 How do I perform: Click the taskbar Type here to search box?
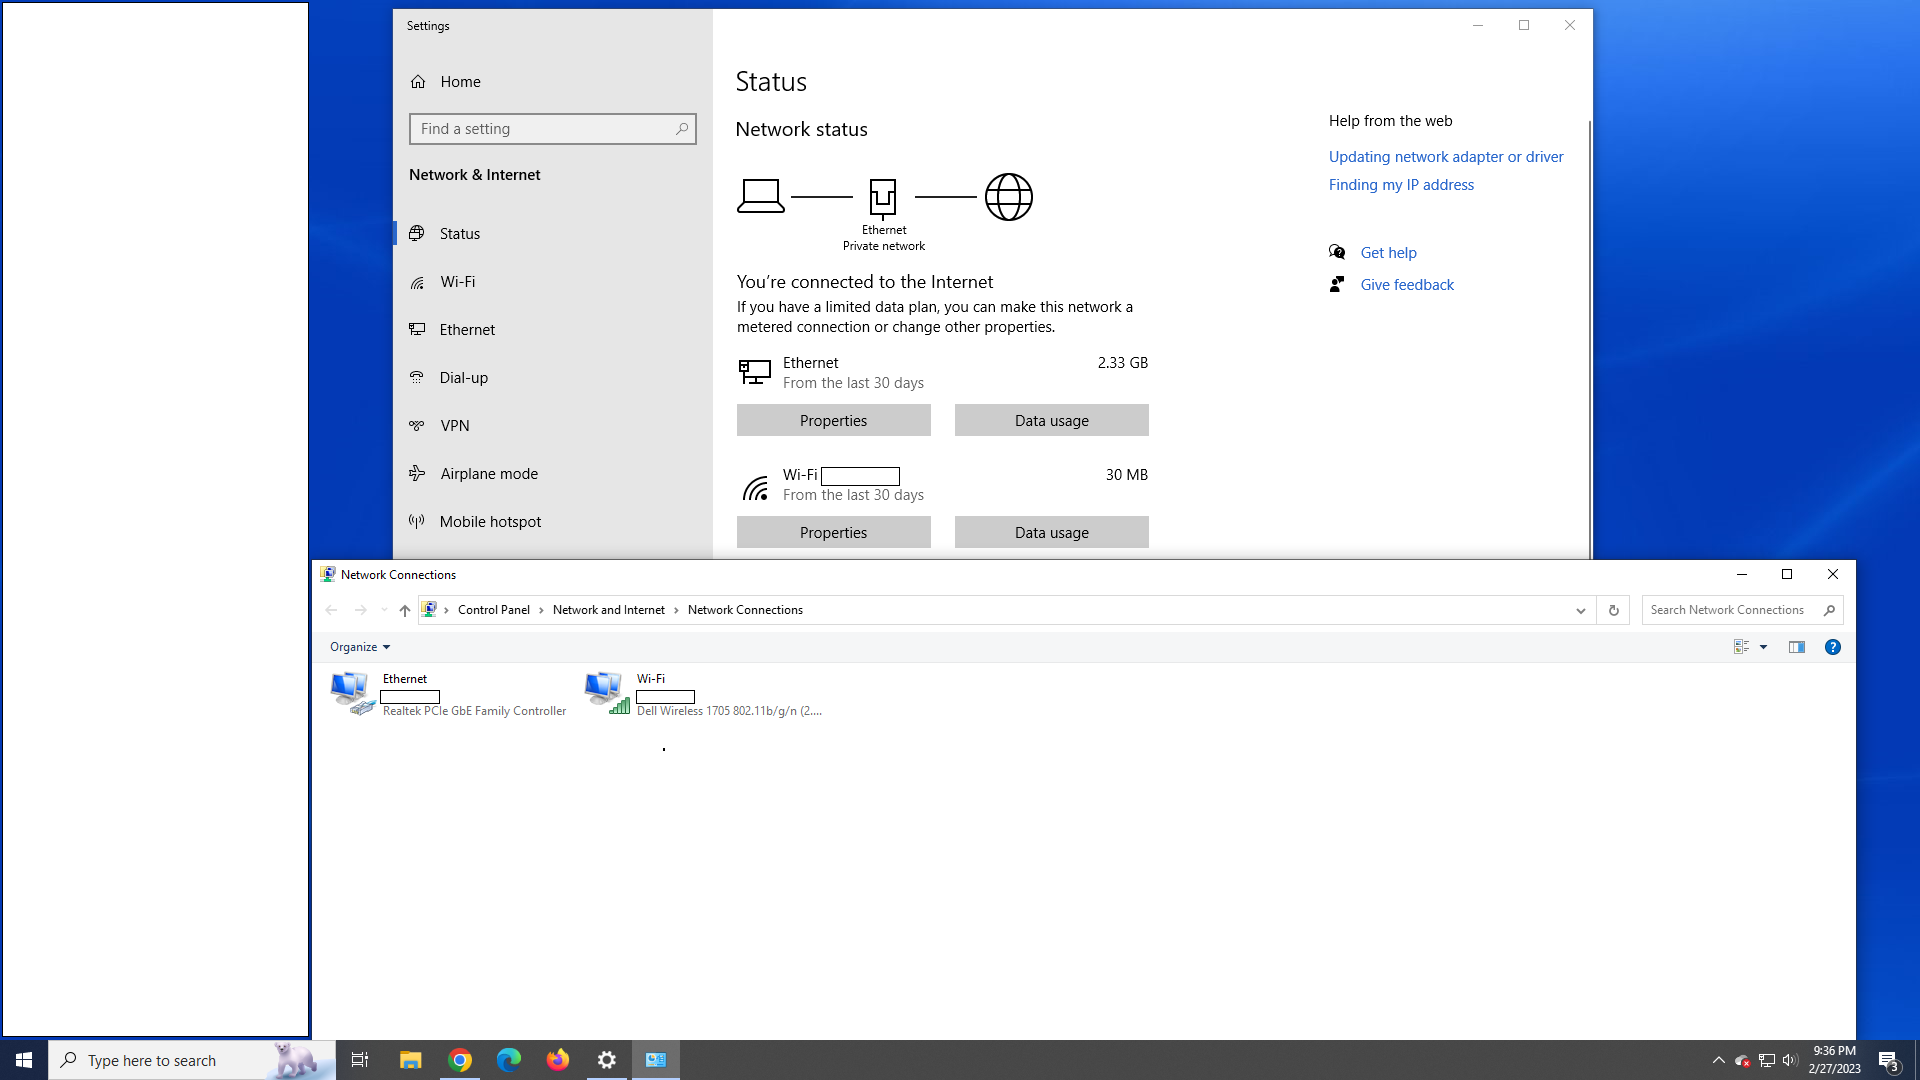(192, 1060)
